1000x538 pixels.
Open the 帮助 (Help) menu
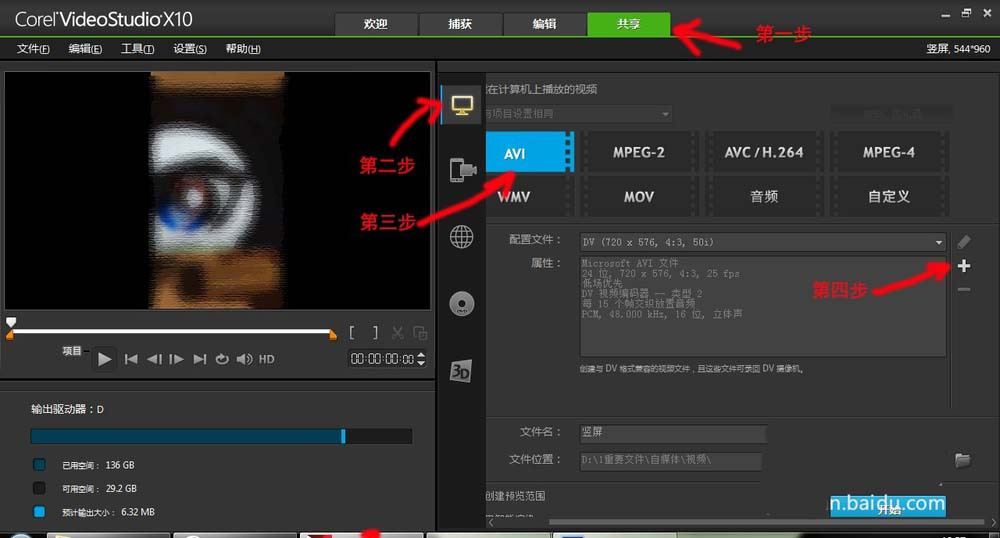[243, 48]
